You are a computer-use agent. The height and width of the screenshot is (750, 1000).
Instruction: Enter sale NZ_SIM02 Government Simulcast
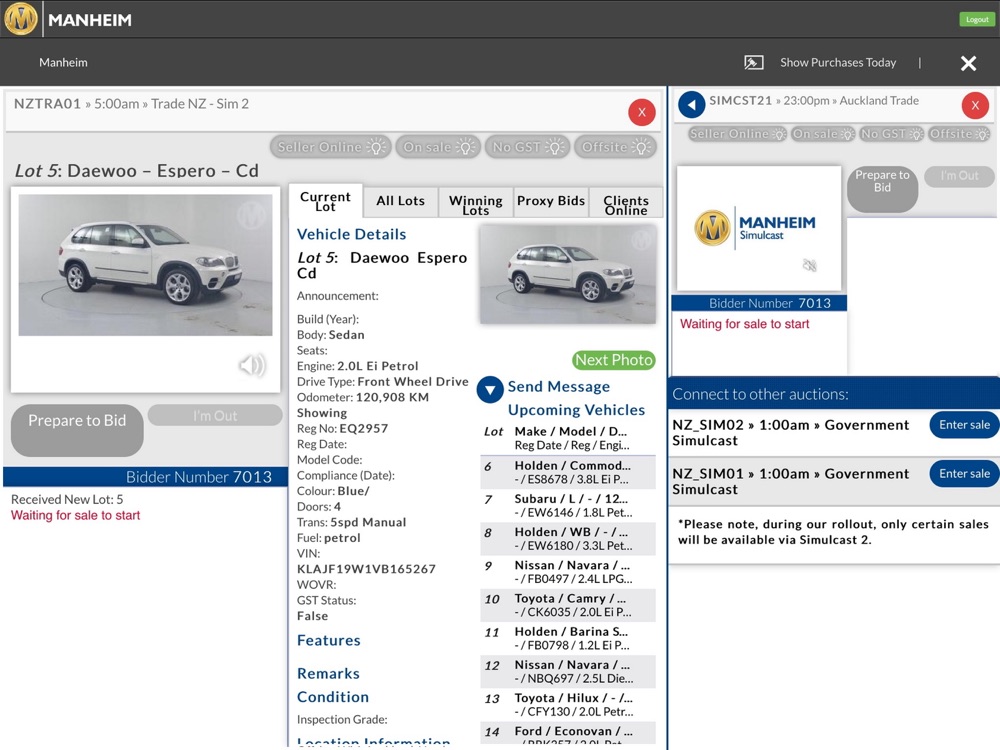(964, 425)
